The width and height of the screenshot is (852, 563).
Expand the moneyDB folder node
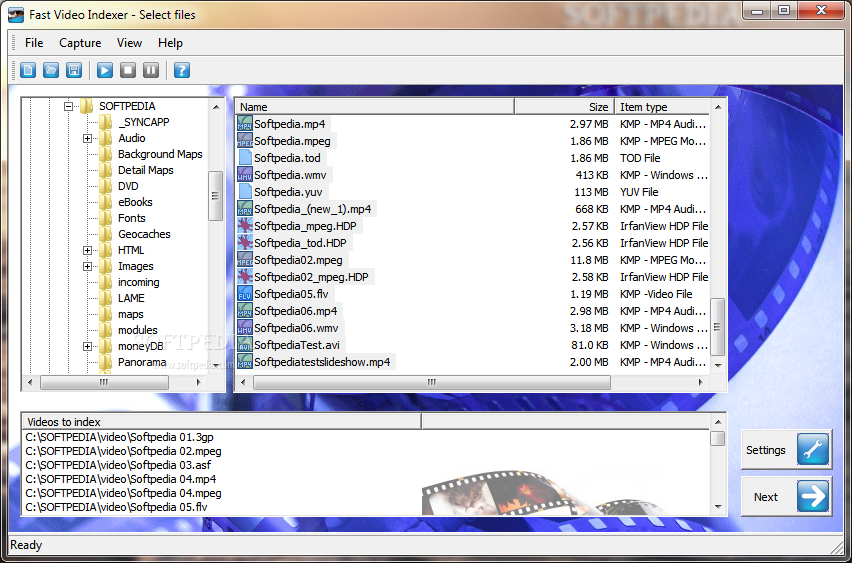(x=87, y=346)
